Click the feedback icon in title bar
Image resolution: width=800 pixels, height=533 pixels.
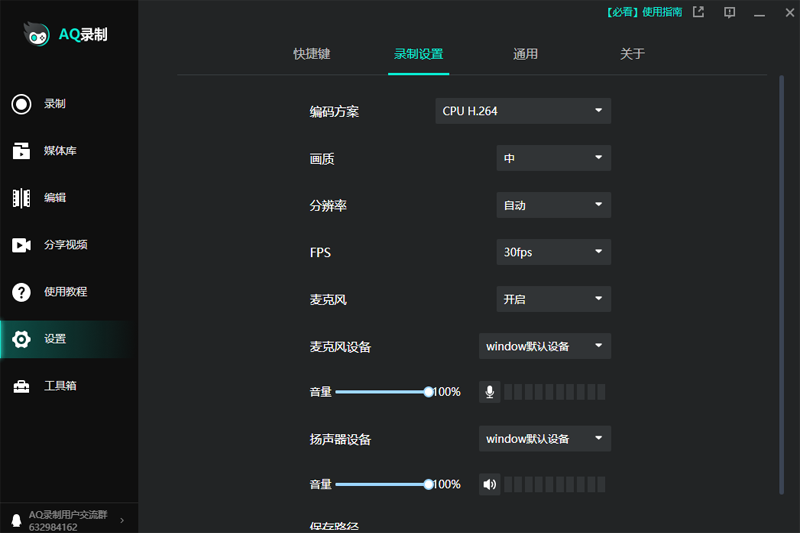click(730, 12)
